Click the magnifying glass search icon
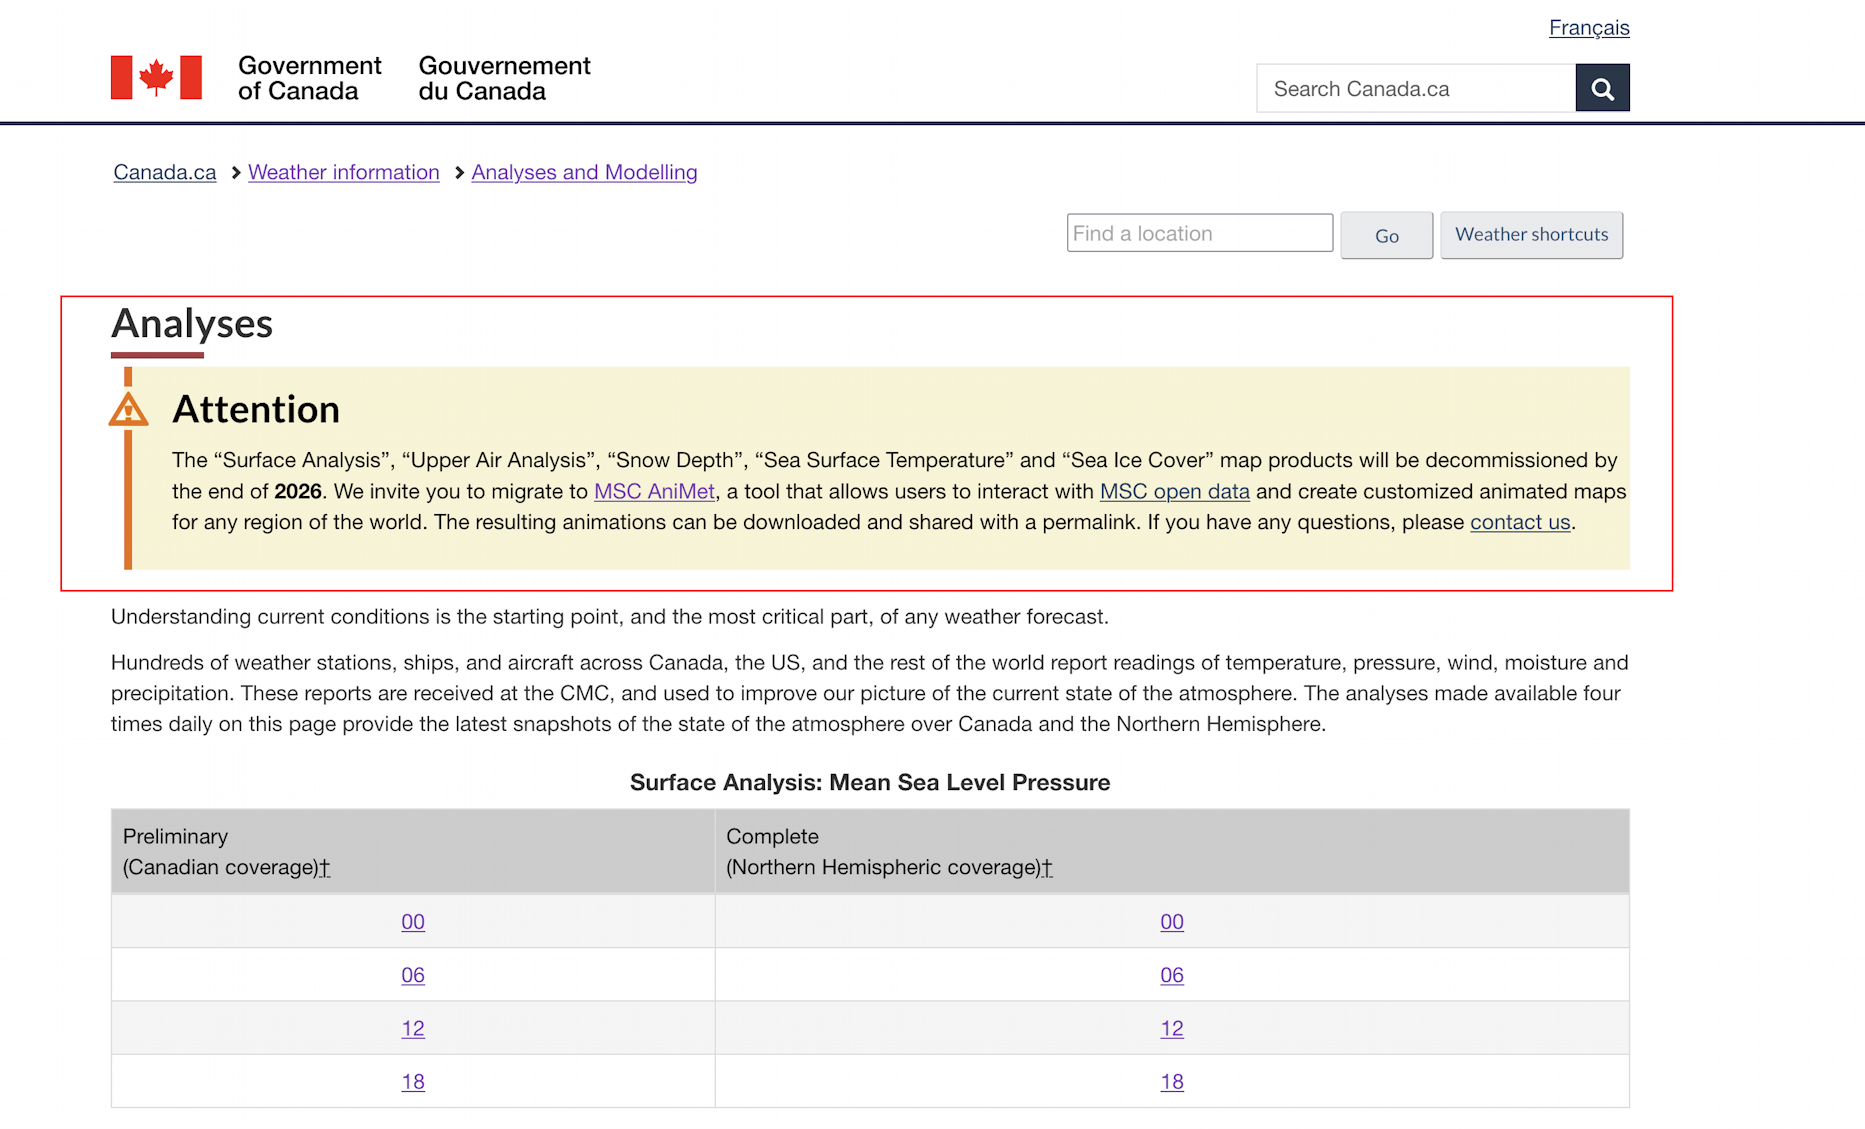Viewport: 1865px width, 1129px height. coord(1602,88)
